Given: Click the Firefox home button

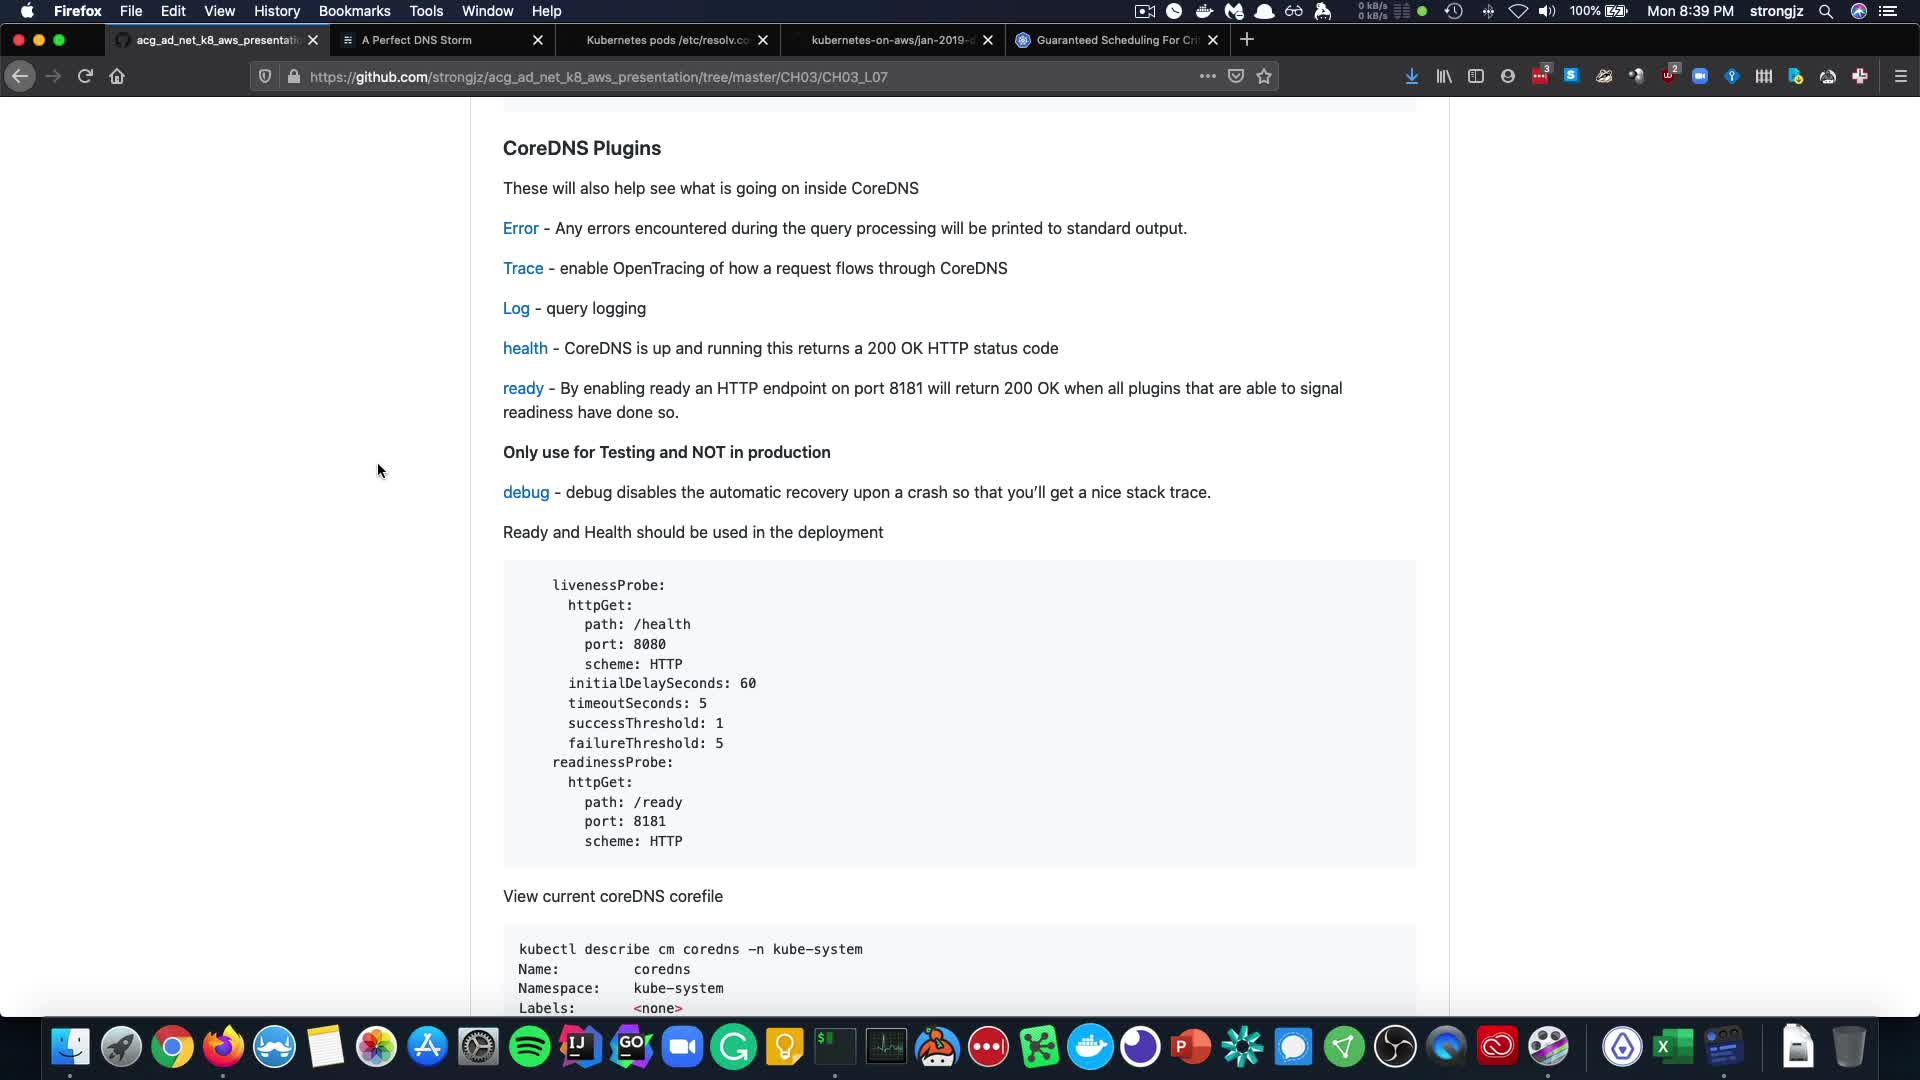Looking at the screenshot, I should 117,76.
